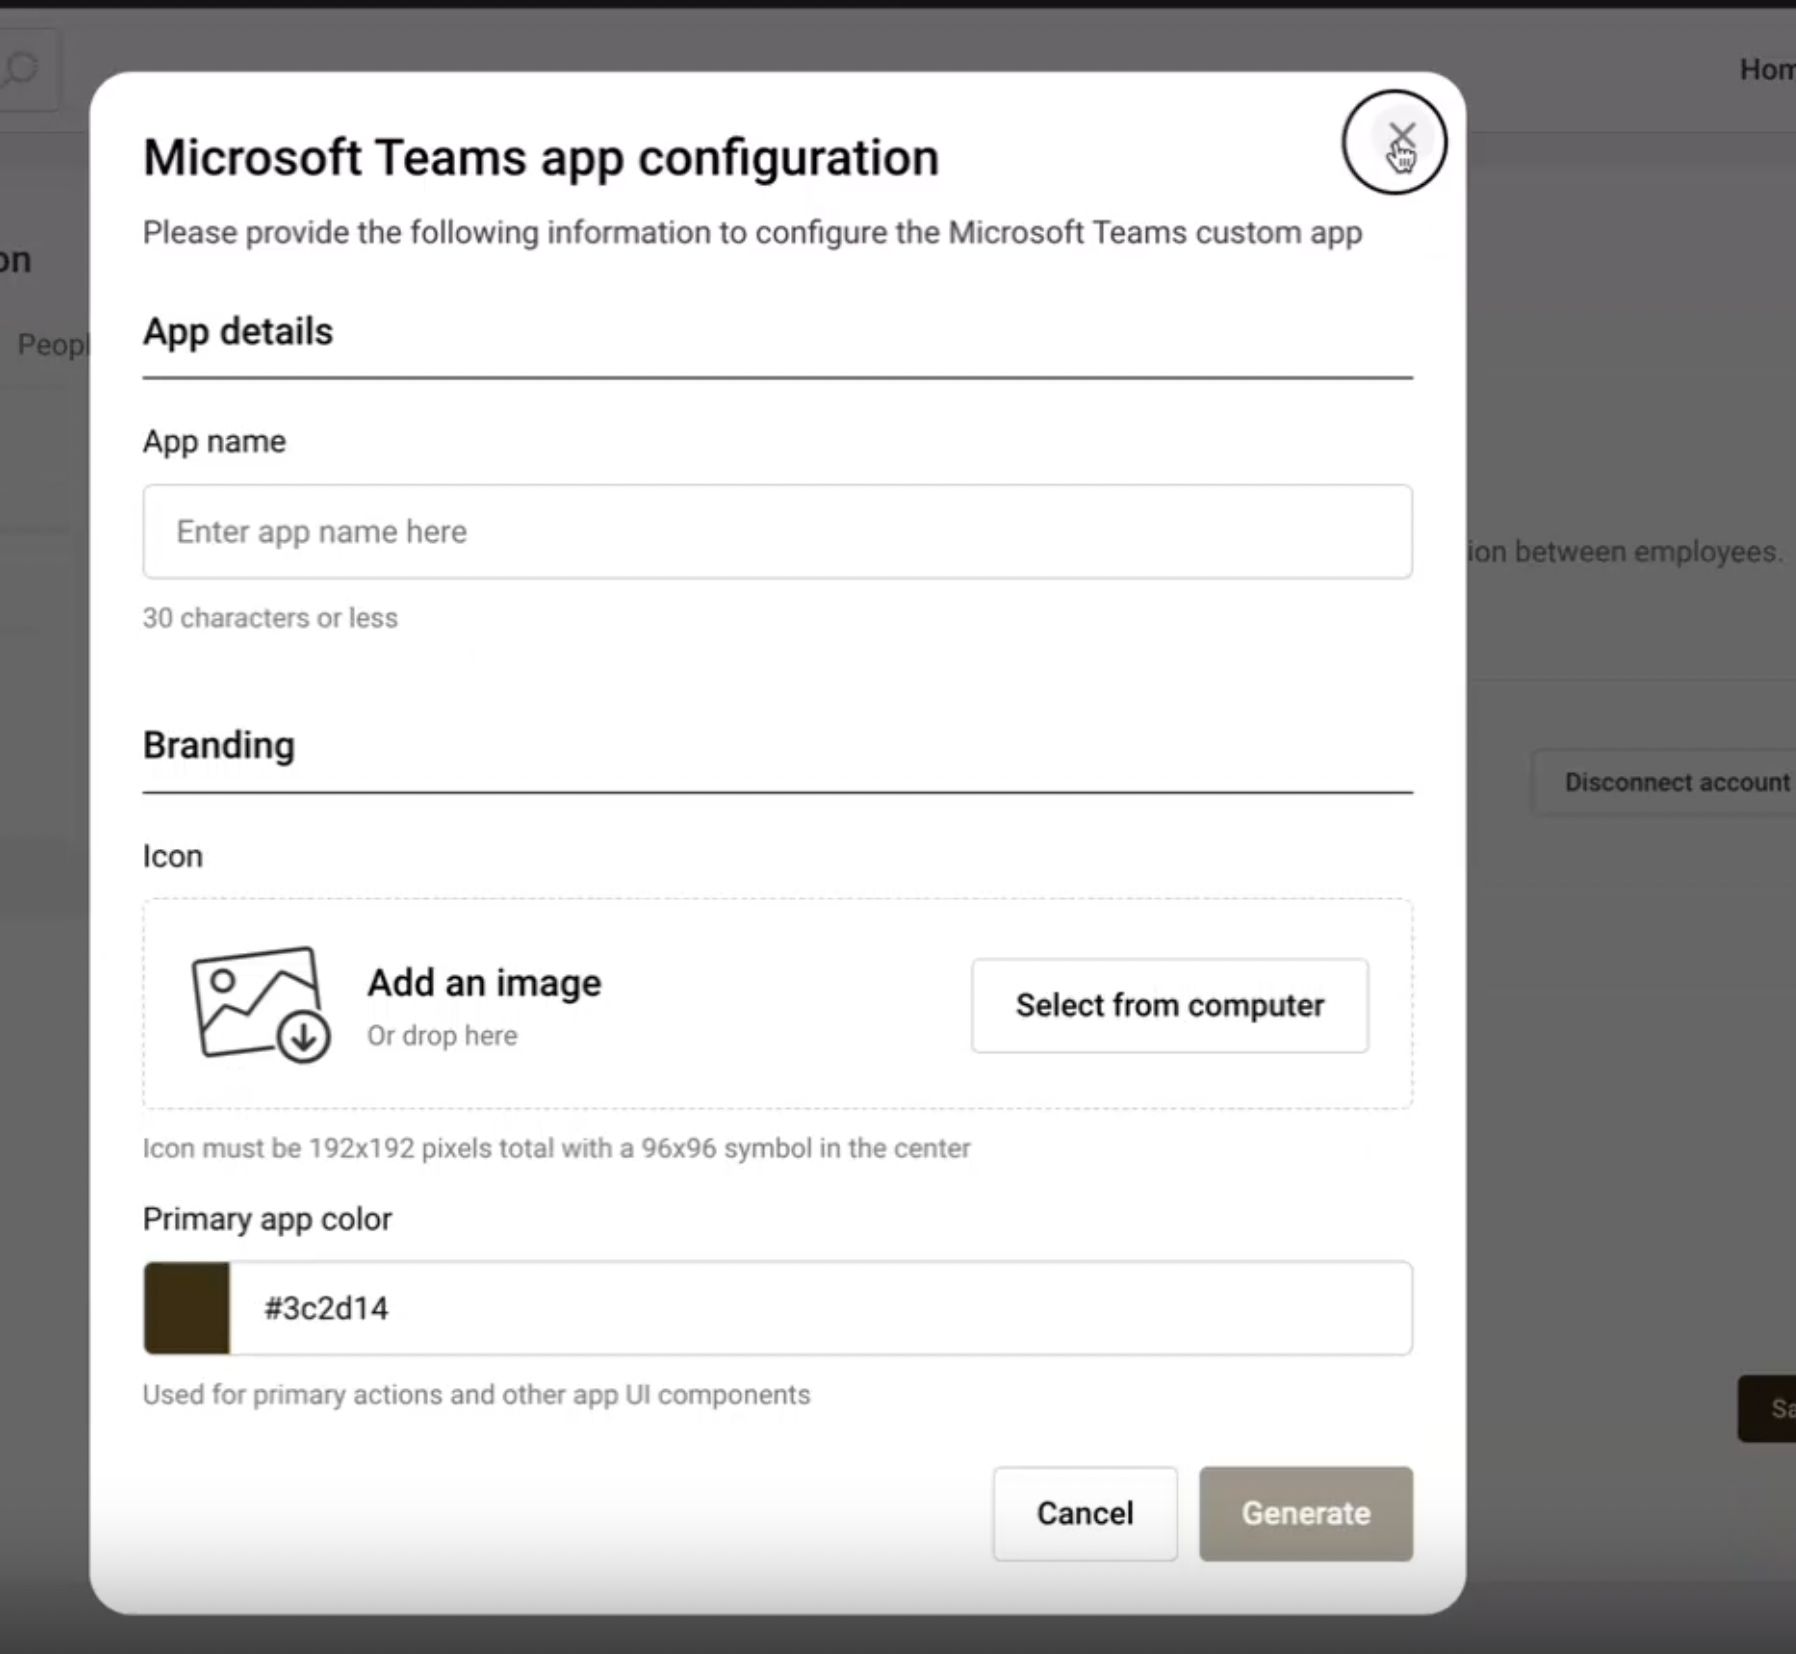
Task: Click the add image placeholder icon
Action: point(260,1004)
